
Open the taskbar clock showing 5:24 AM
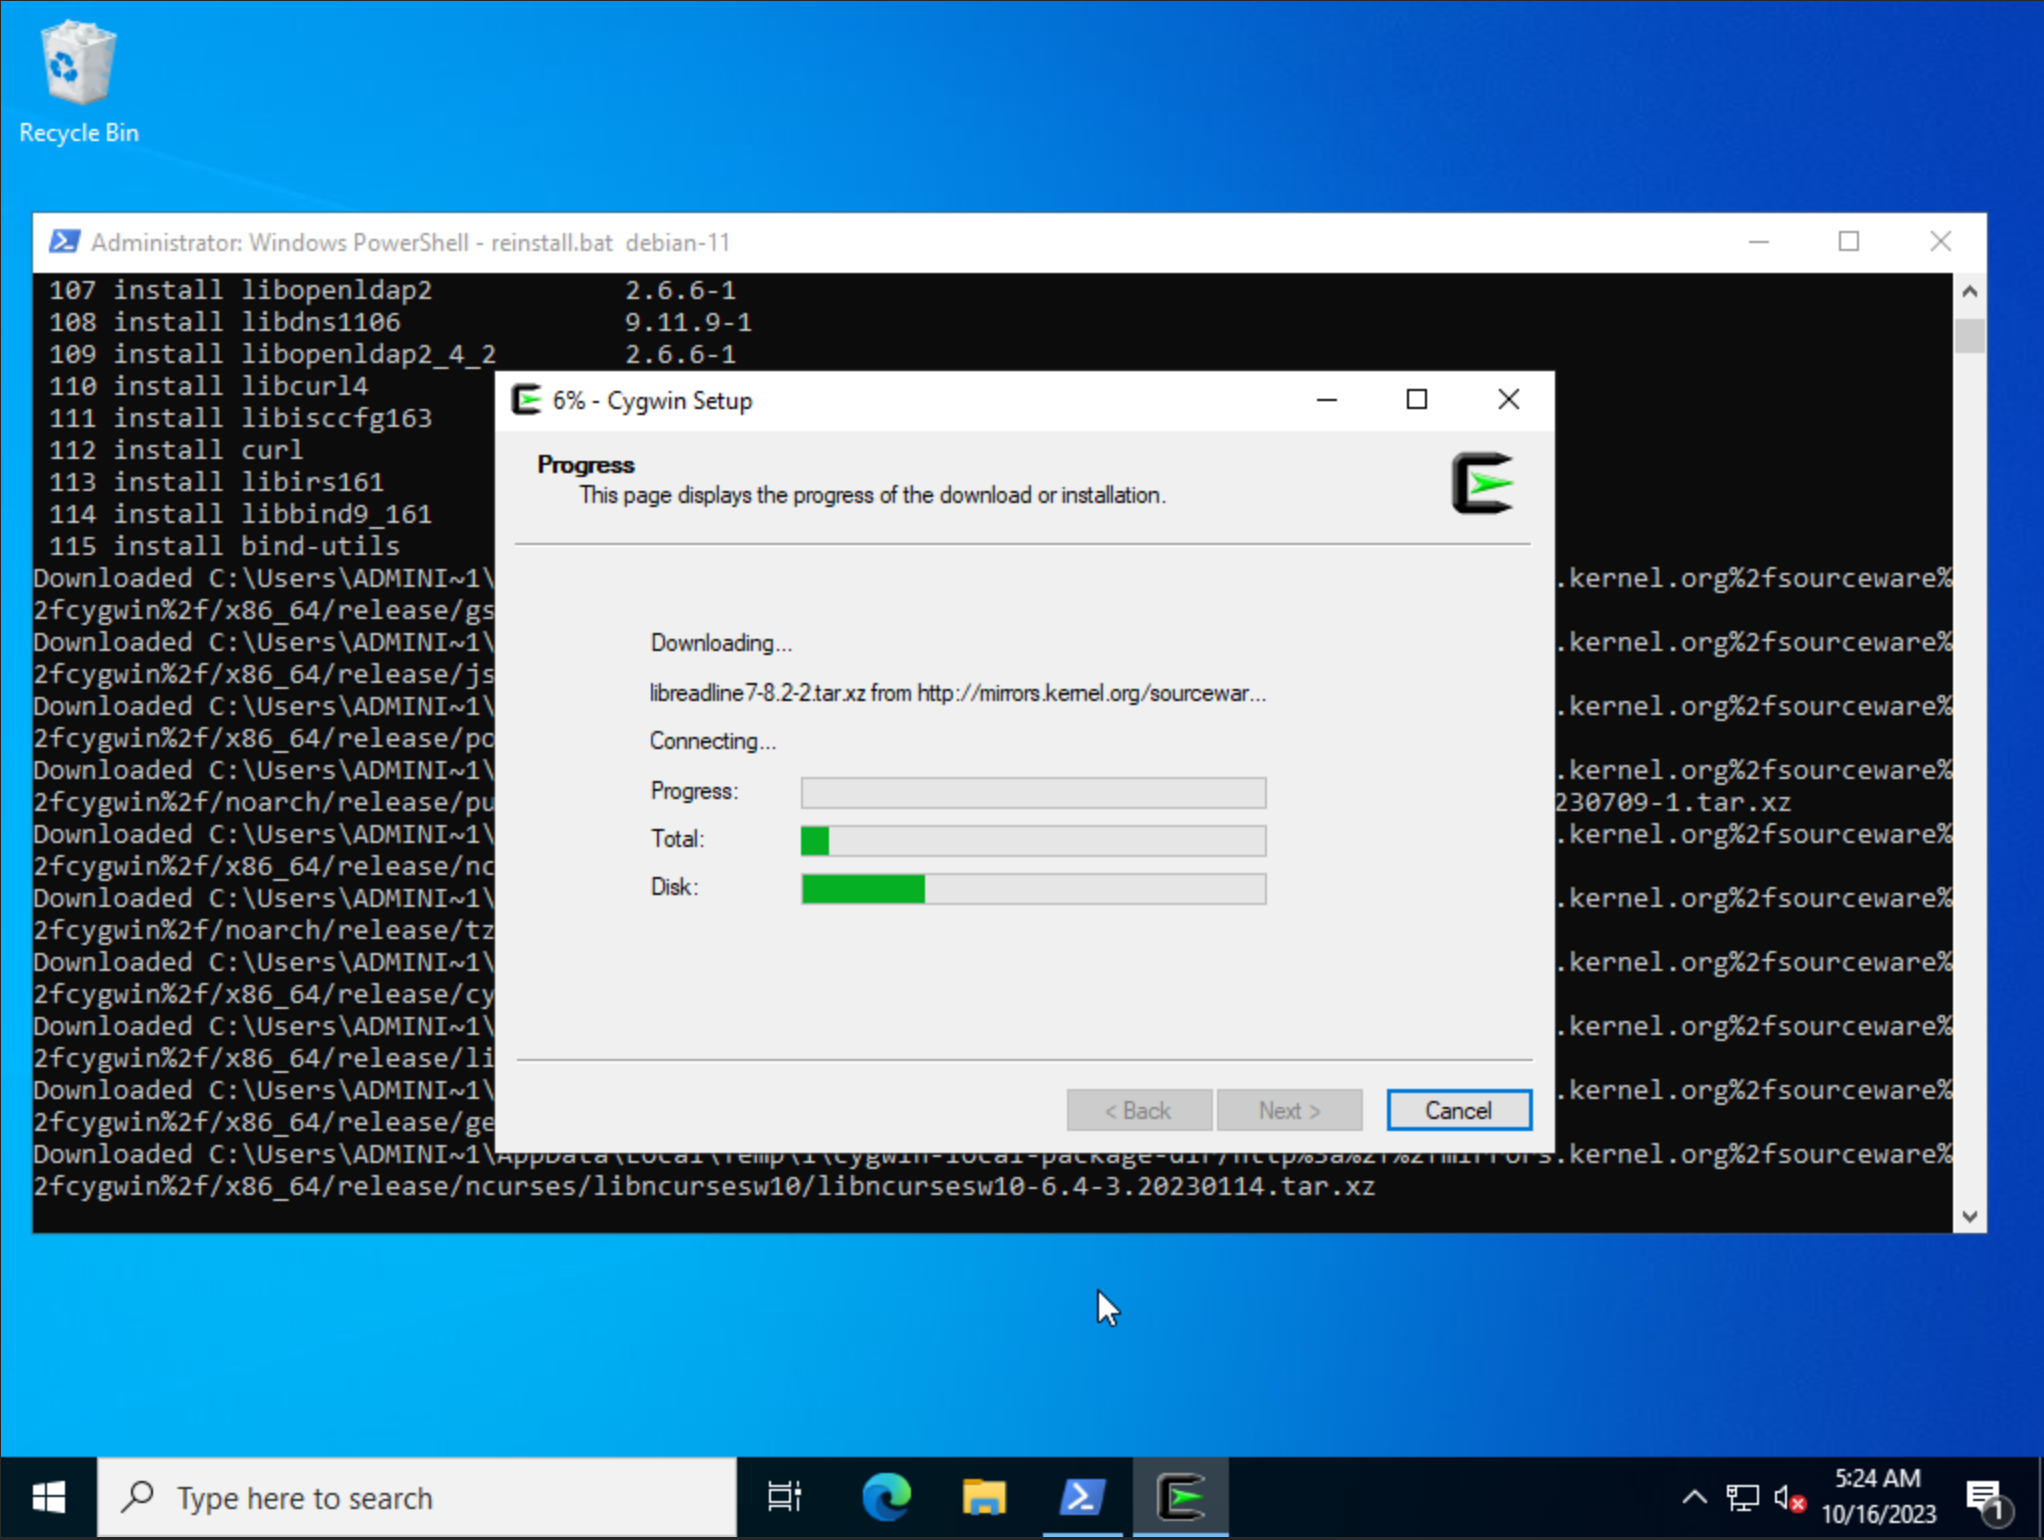pyautogui.click(x=1878, y=1497)
